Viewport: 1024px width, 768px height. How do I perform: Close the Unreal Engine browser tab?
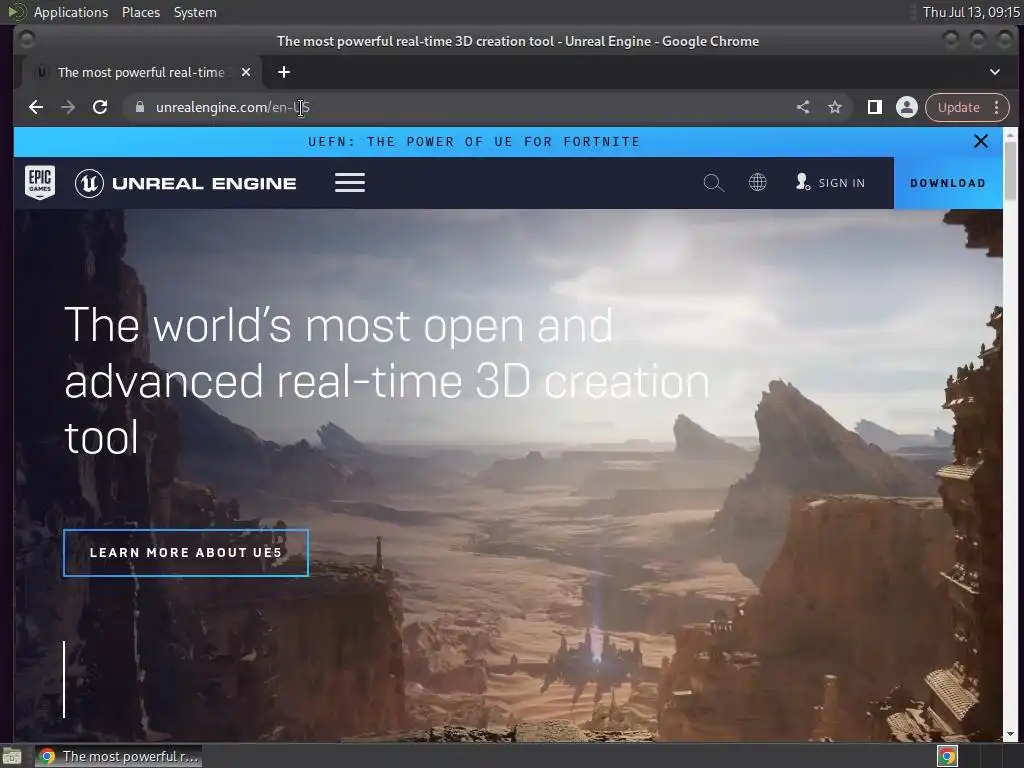tap(246, 72)
